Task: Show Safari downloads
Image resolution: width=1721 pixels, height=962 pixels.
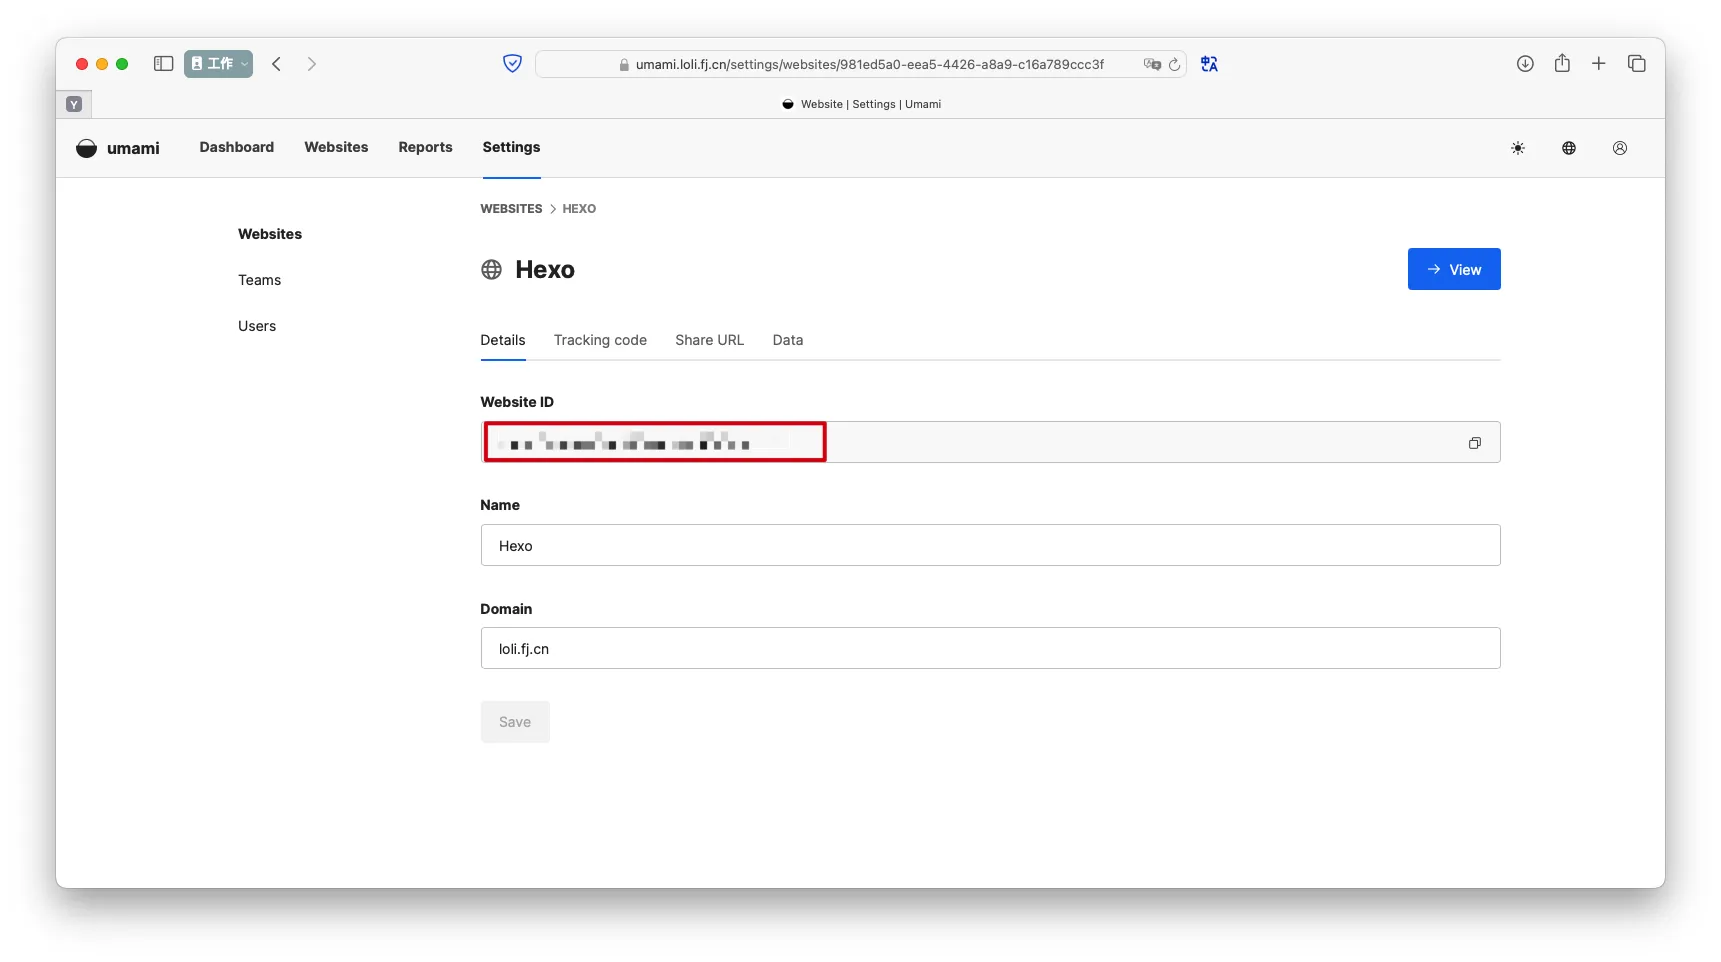Action: [x=1525, y=64]
